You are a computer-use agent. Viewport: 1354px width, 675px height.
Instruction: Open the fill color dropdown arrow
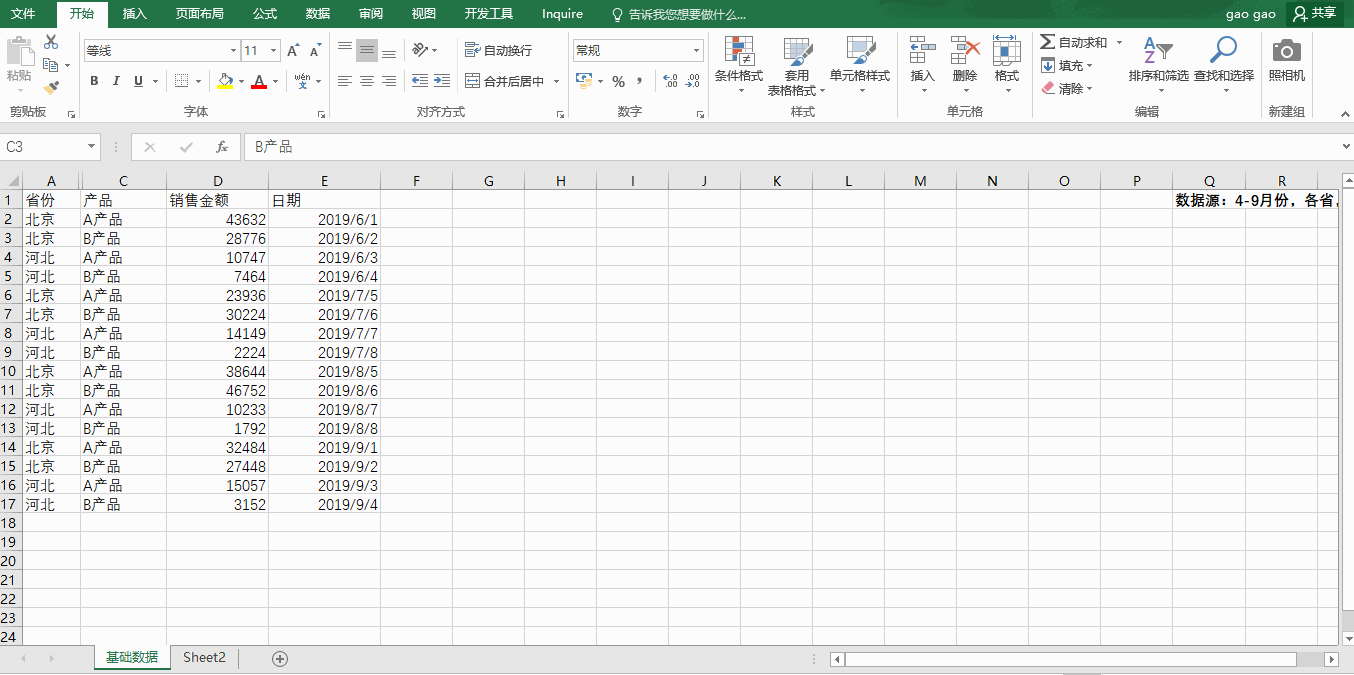click(x=241, y=81)
